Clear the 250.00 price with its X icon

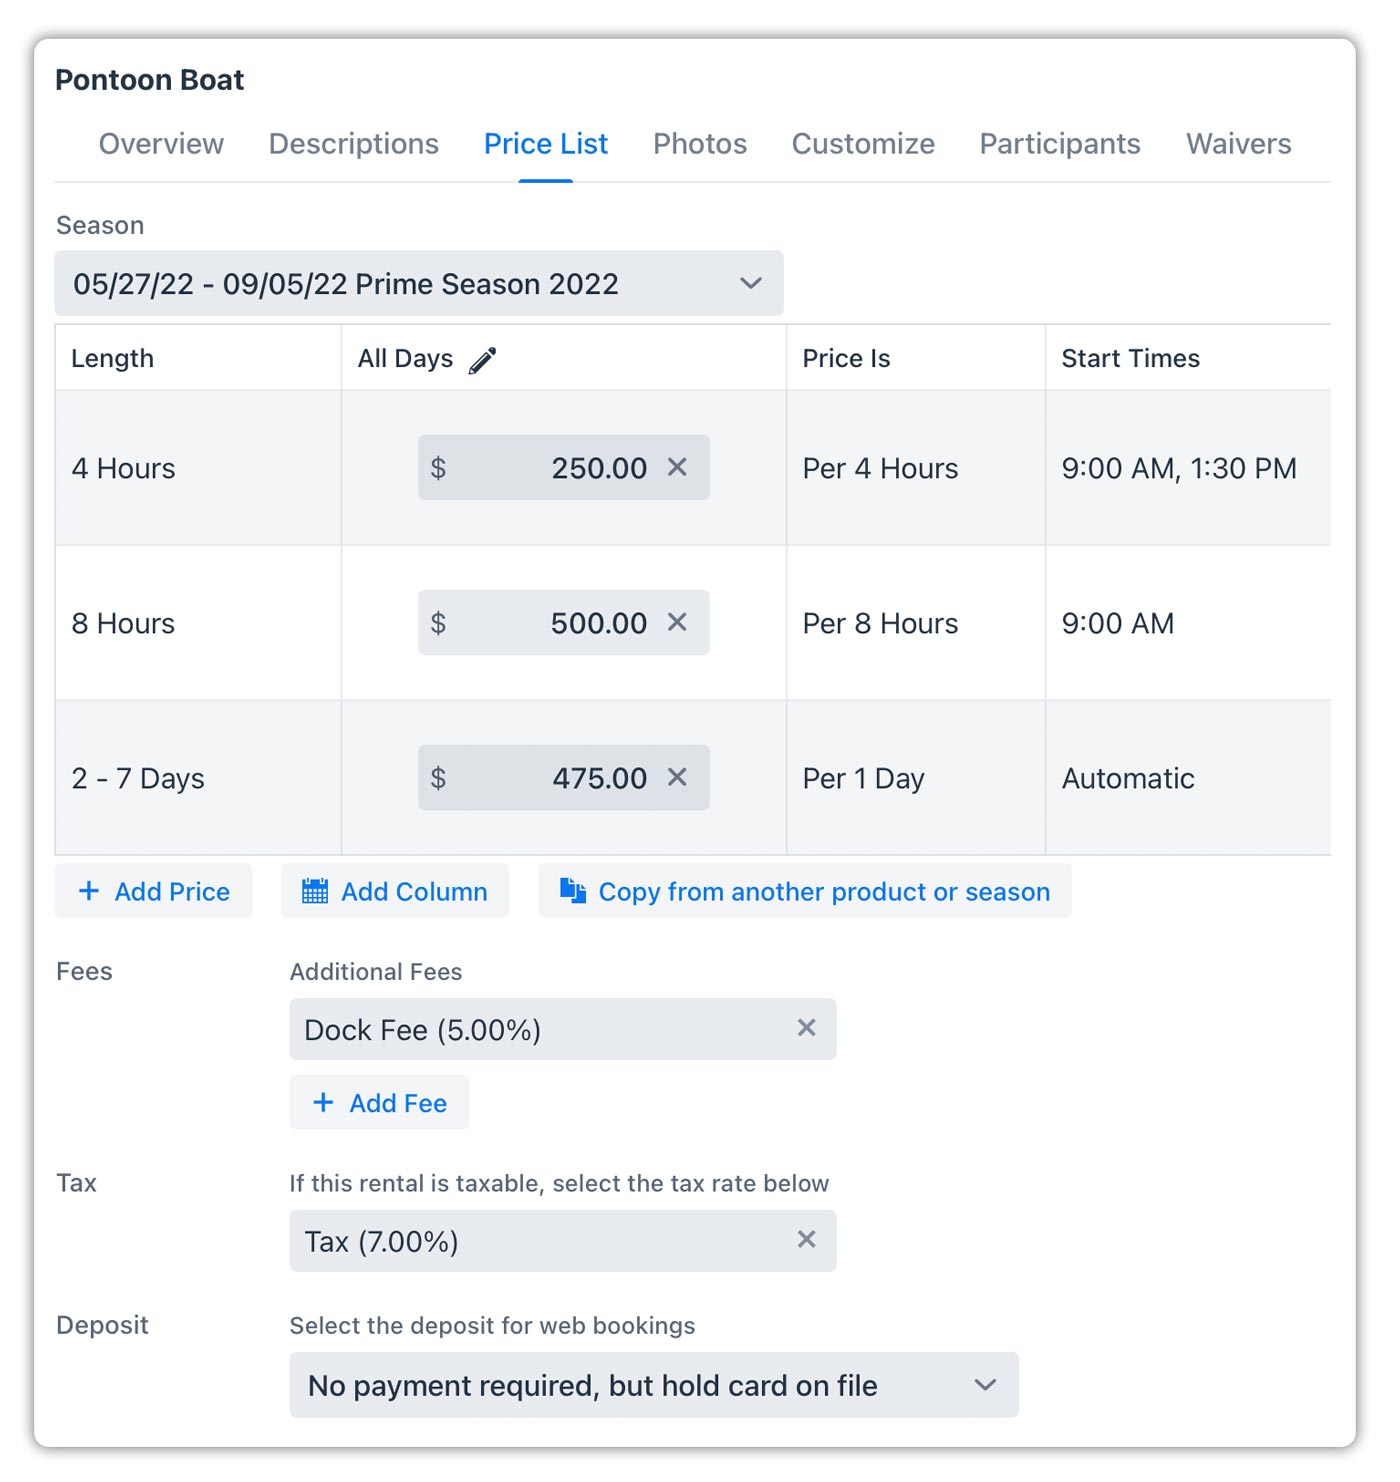(677, 467)
